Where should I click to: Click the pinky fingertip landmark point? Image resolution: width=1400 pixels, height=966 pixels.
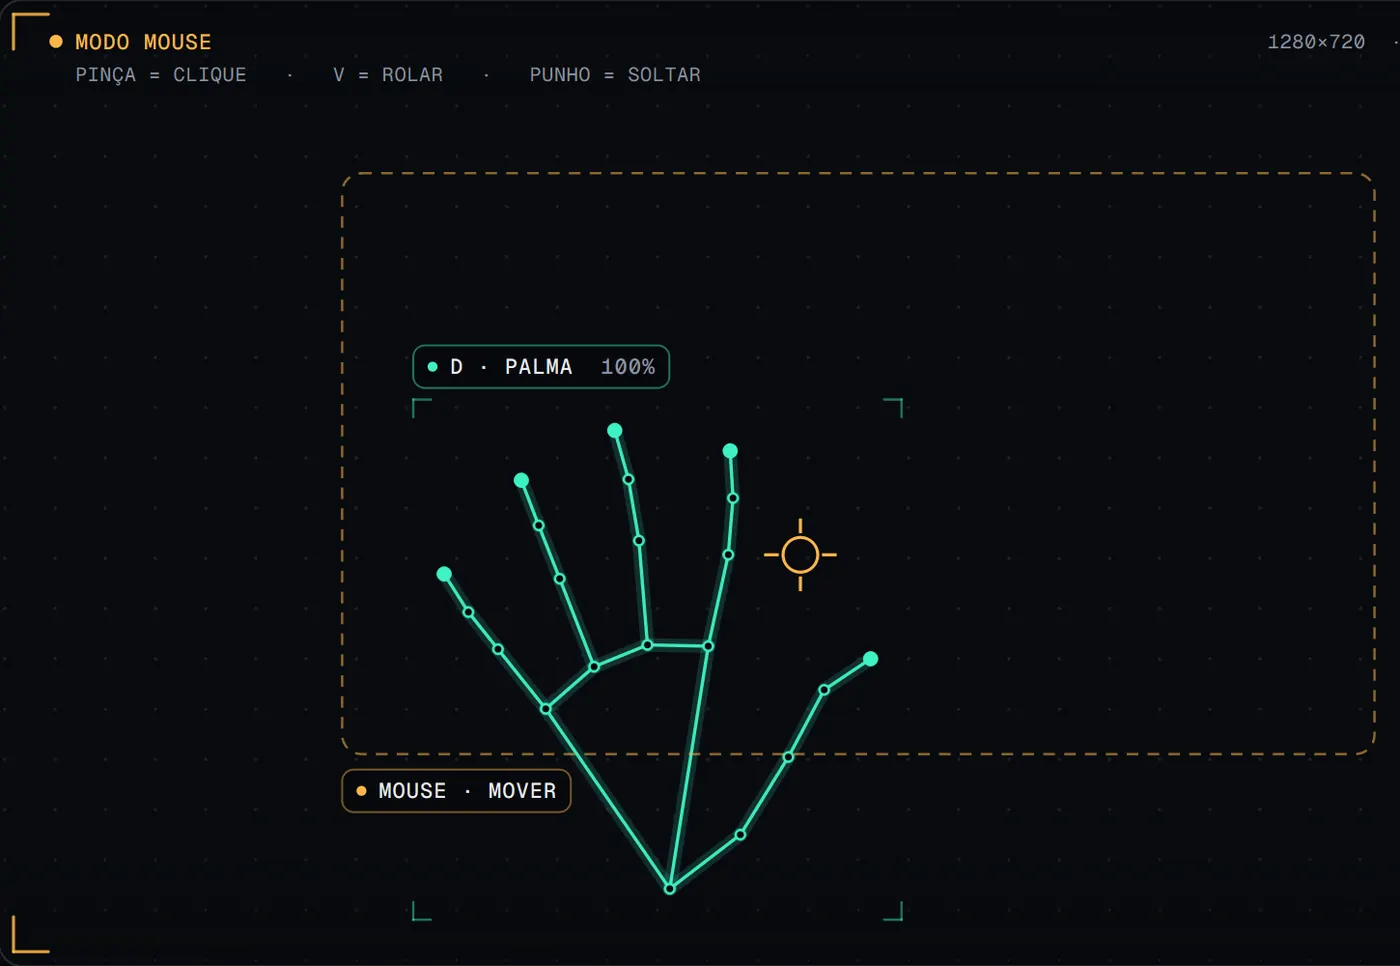coord(444,574)
